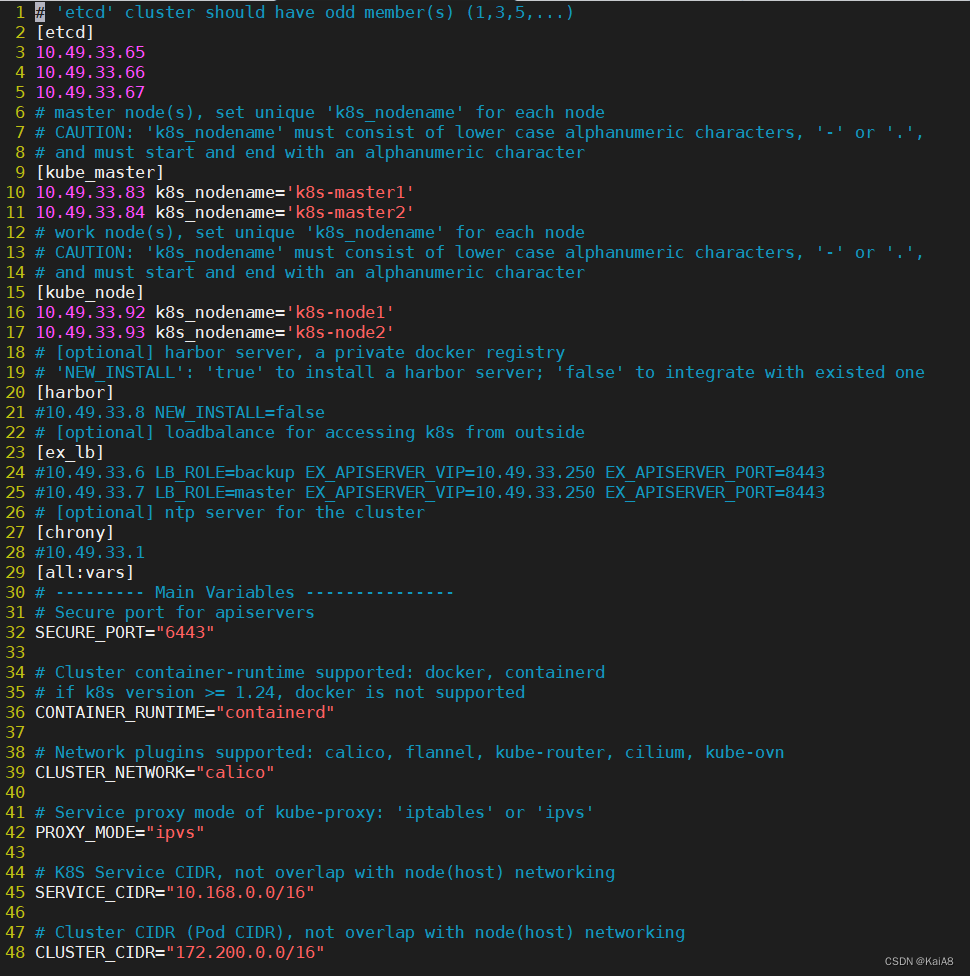Click the 'loadbalance for accessing k8s' comment
Screen dimensions: 970x976
click(310, 433)
